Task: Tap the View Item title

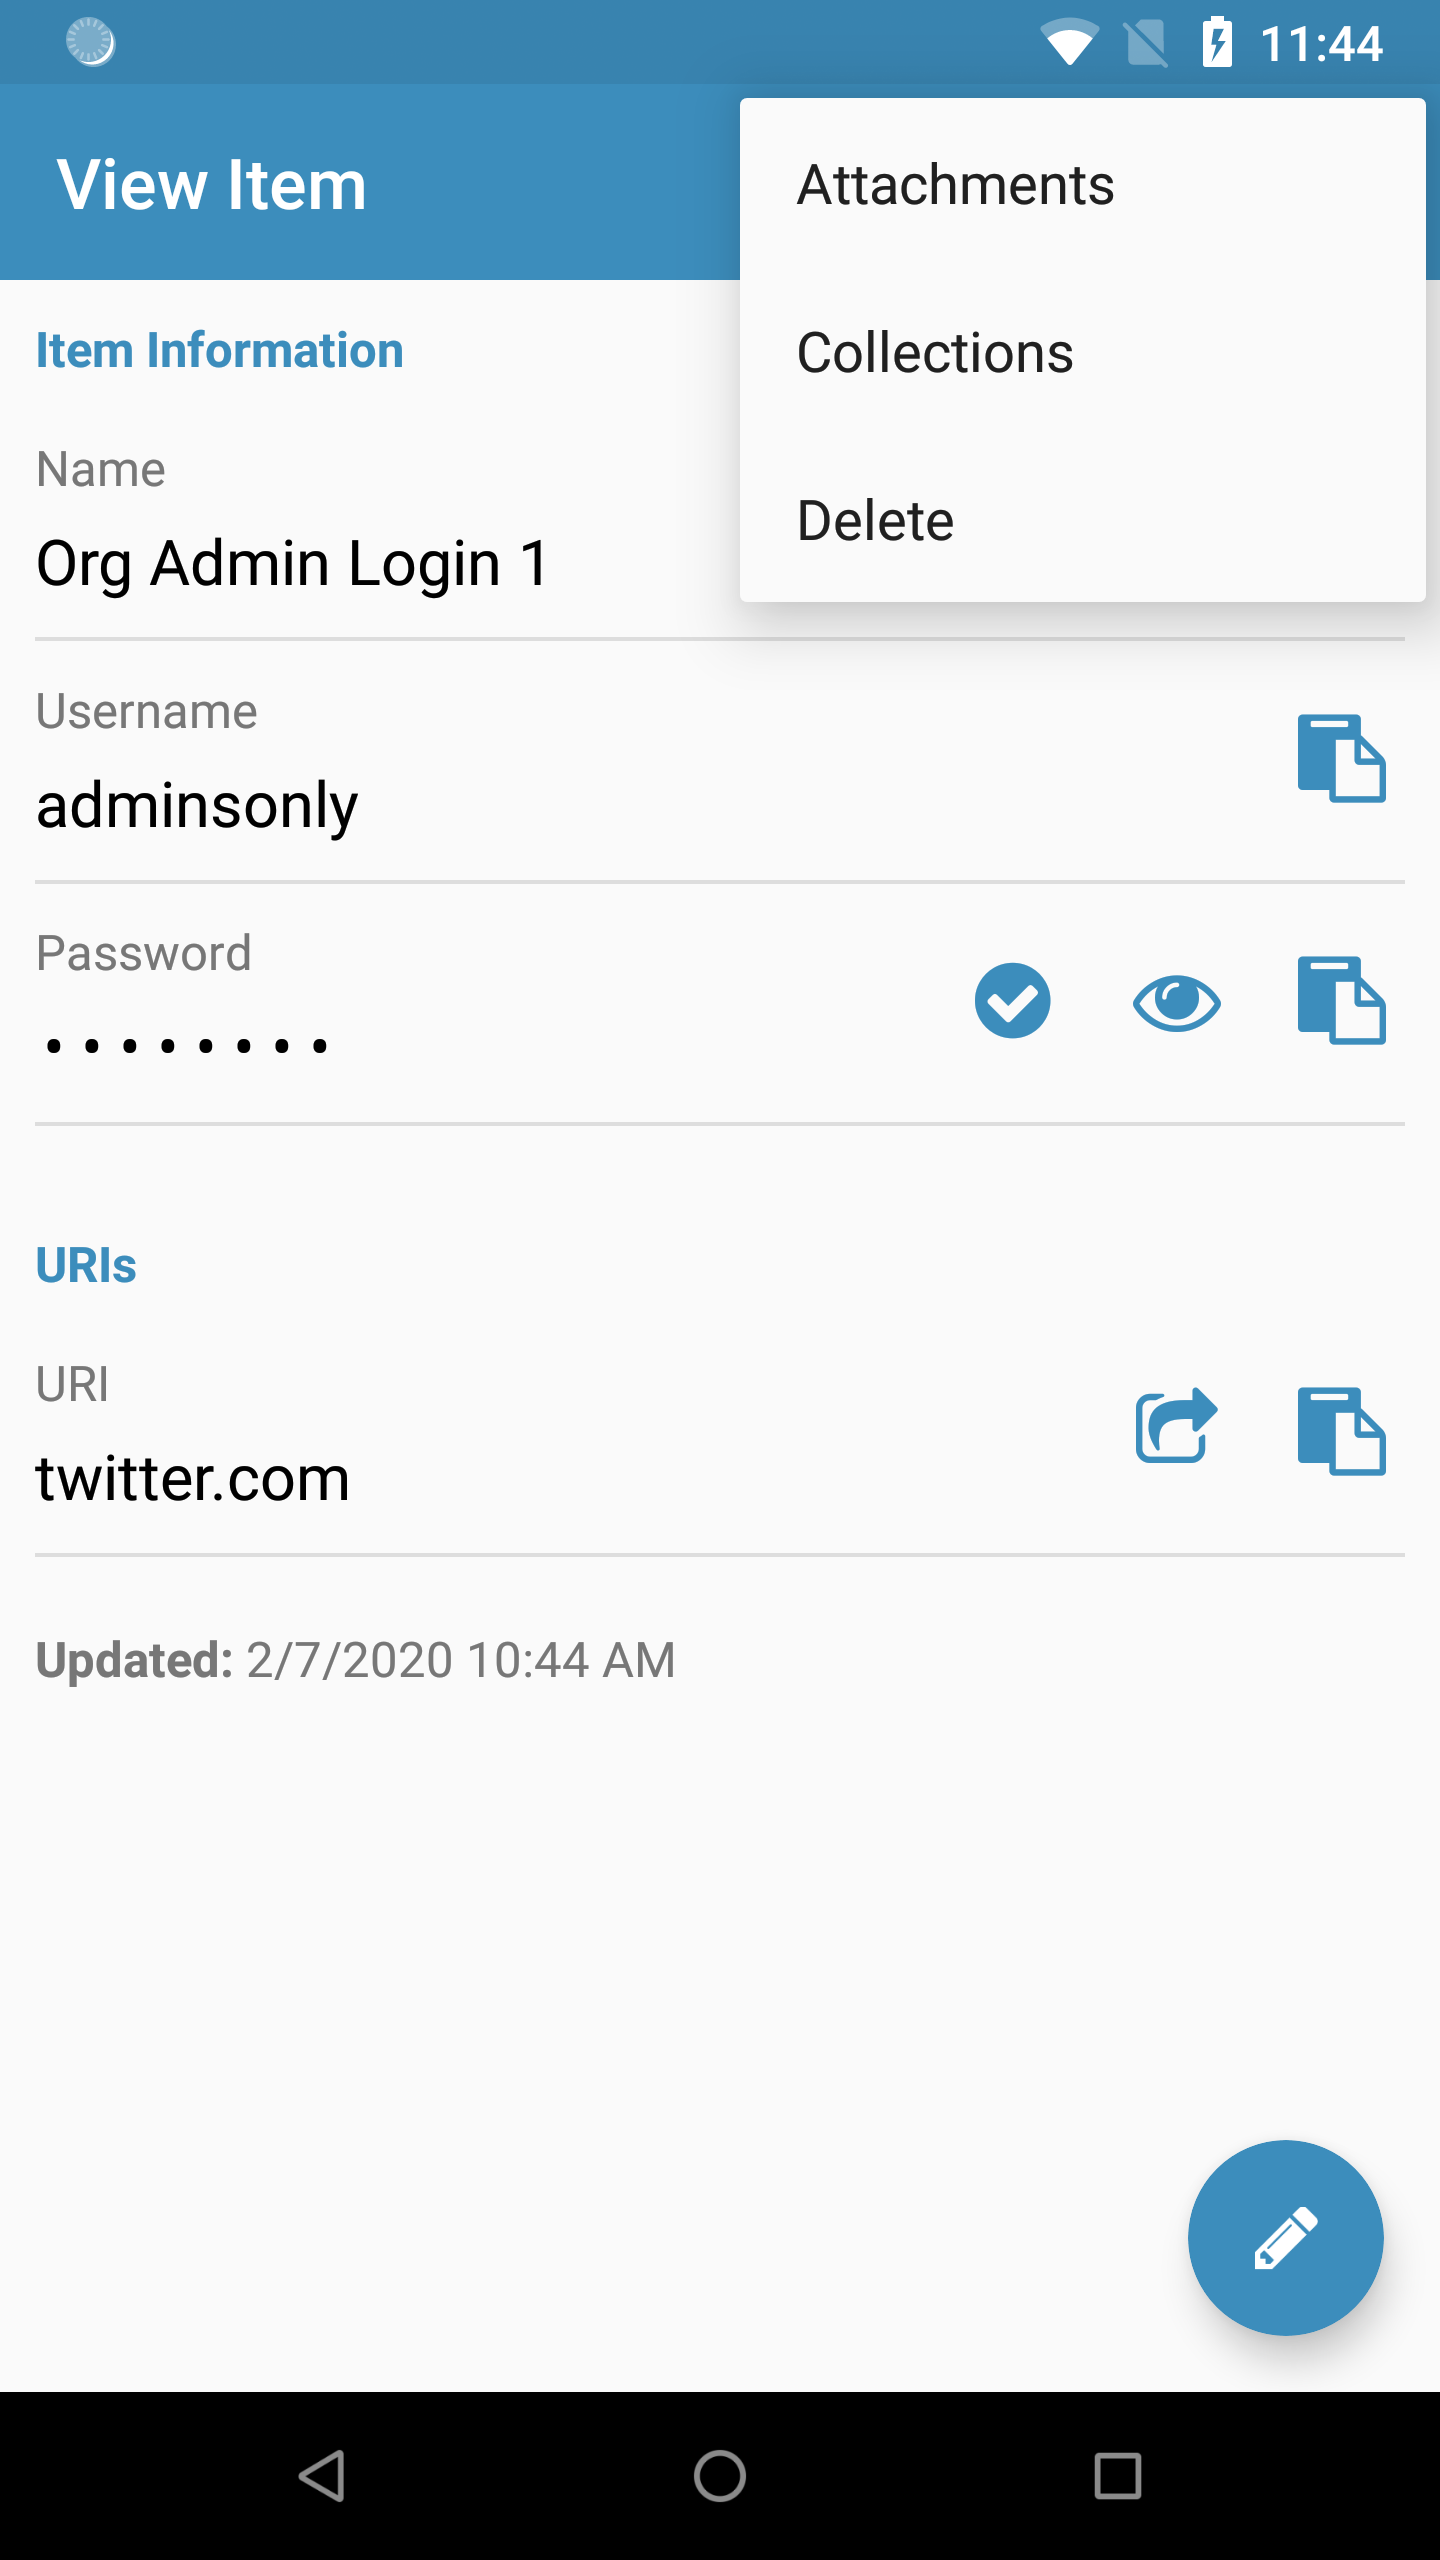Action: (x=212, y=185)
